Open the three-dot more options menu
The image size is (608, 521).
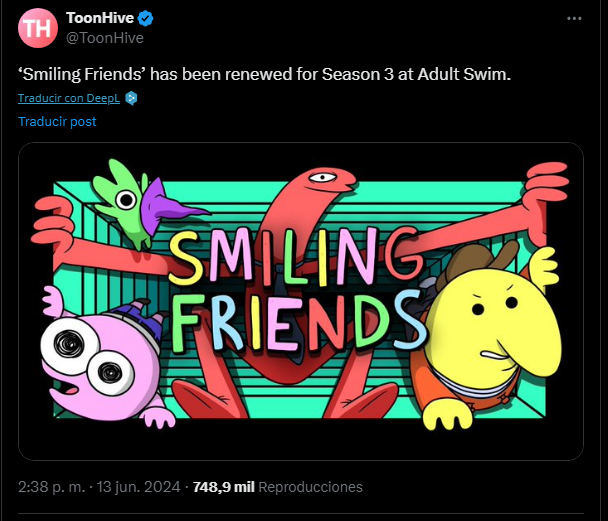(x=574, y=19)
